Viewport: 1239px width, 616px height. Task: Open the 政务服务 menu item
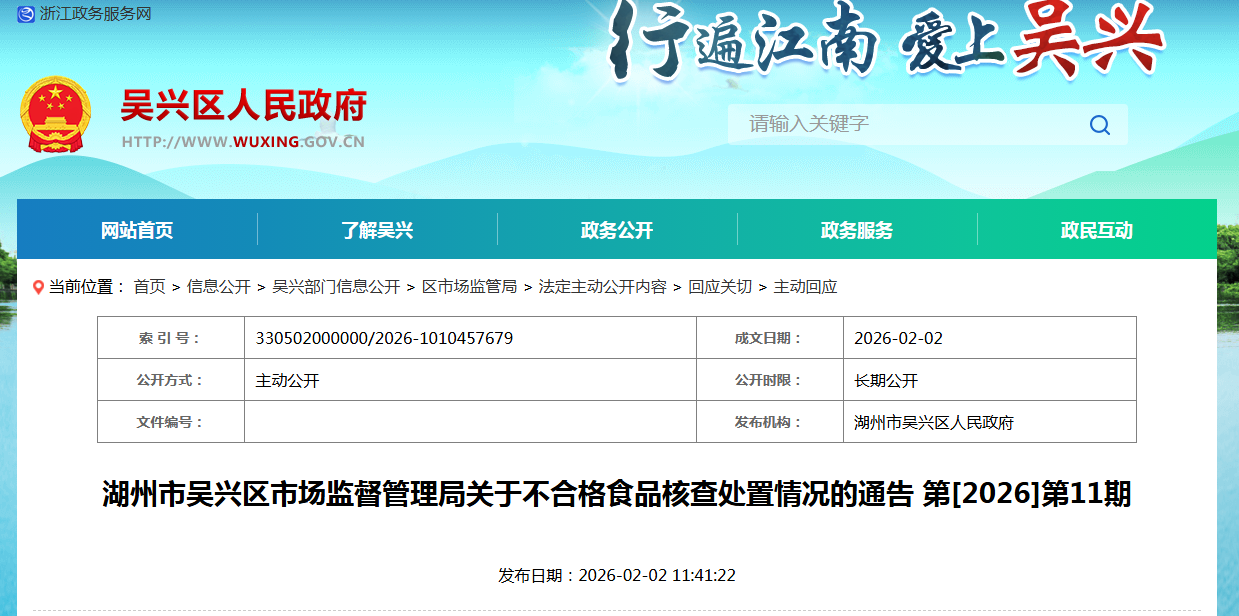point(857,230)
